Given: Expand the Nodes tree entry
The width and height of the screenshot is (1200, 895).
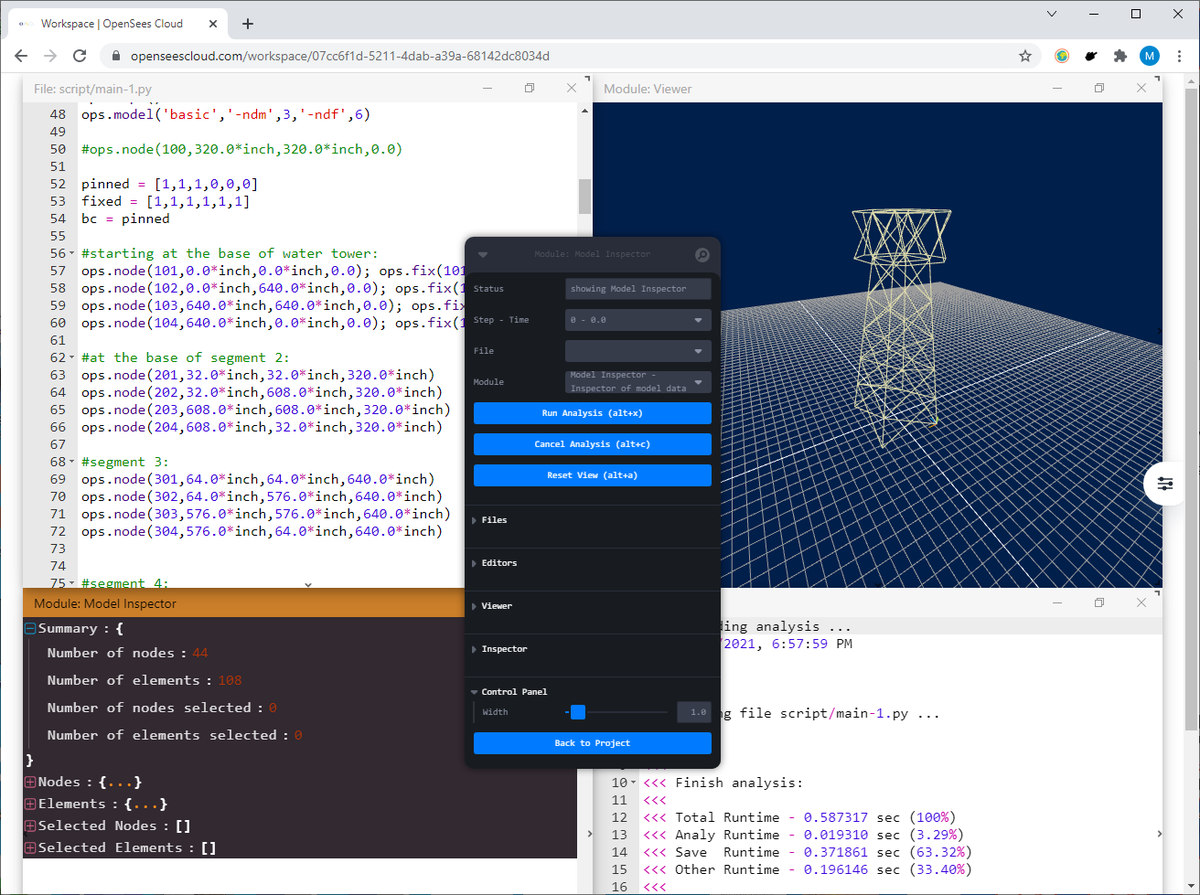Looking at the screenshot, I should pyautogui.click(x=30, y=782).
